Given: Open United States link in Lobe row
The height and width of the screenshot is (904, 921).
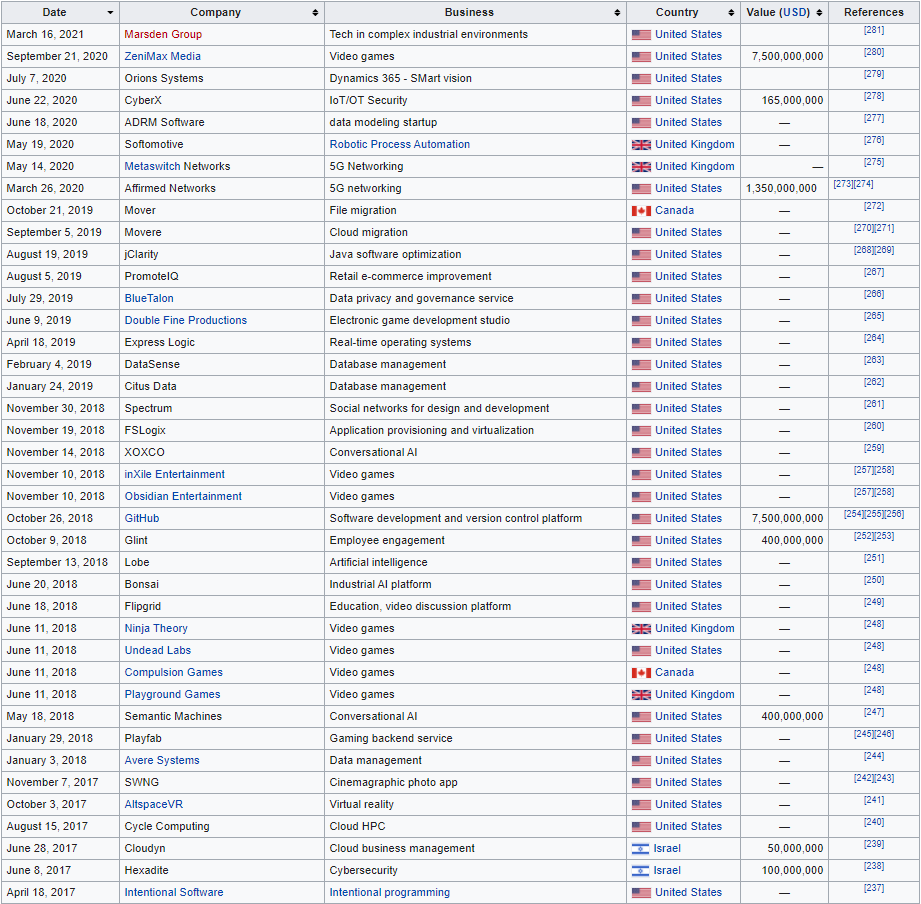Looking at the screenshot, I should [x=688, y=562].
